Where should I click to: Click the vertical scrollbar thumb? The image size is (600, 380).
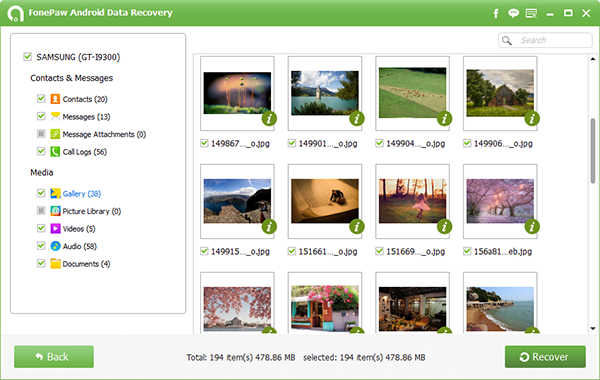click(x=593, y=150)
